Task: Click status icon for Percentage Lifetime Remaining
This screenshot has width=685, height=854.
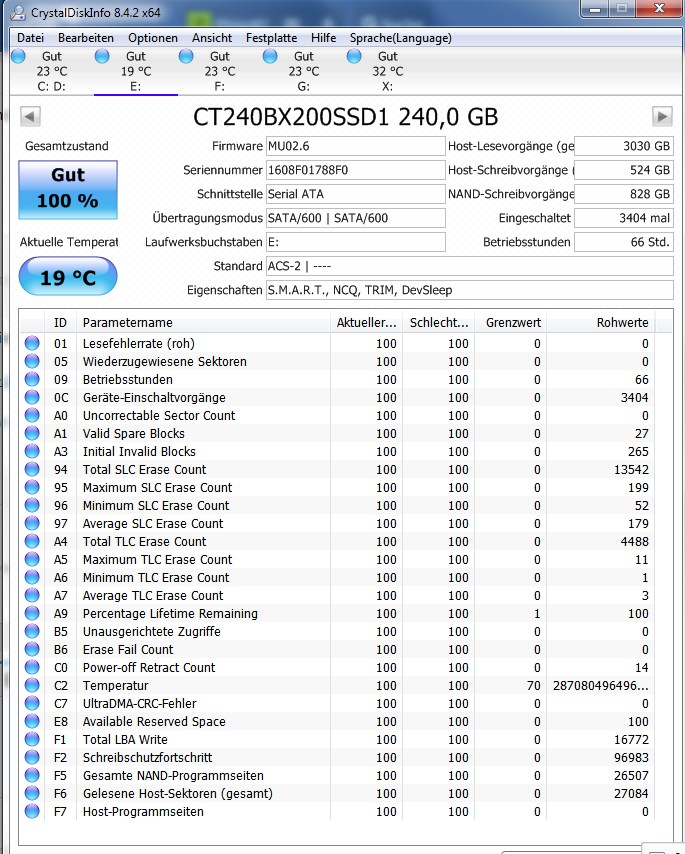Action: coord(32,613)
